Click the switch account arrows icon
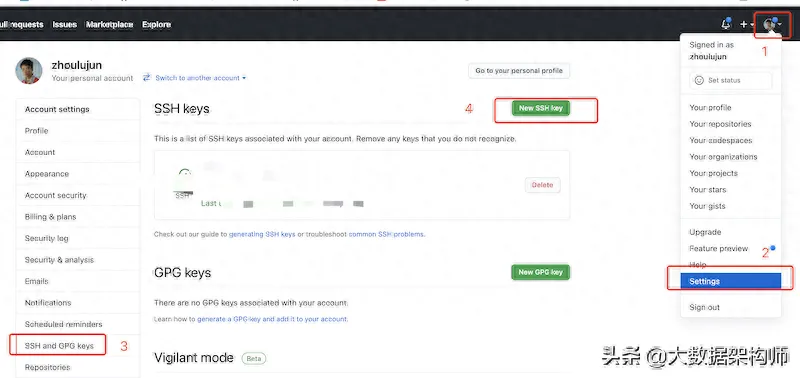Viewport: 800px width, 378px height. pos(147,78)
